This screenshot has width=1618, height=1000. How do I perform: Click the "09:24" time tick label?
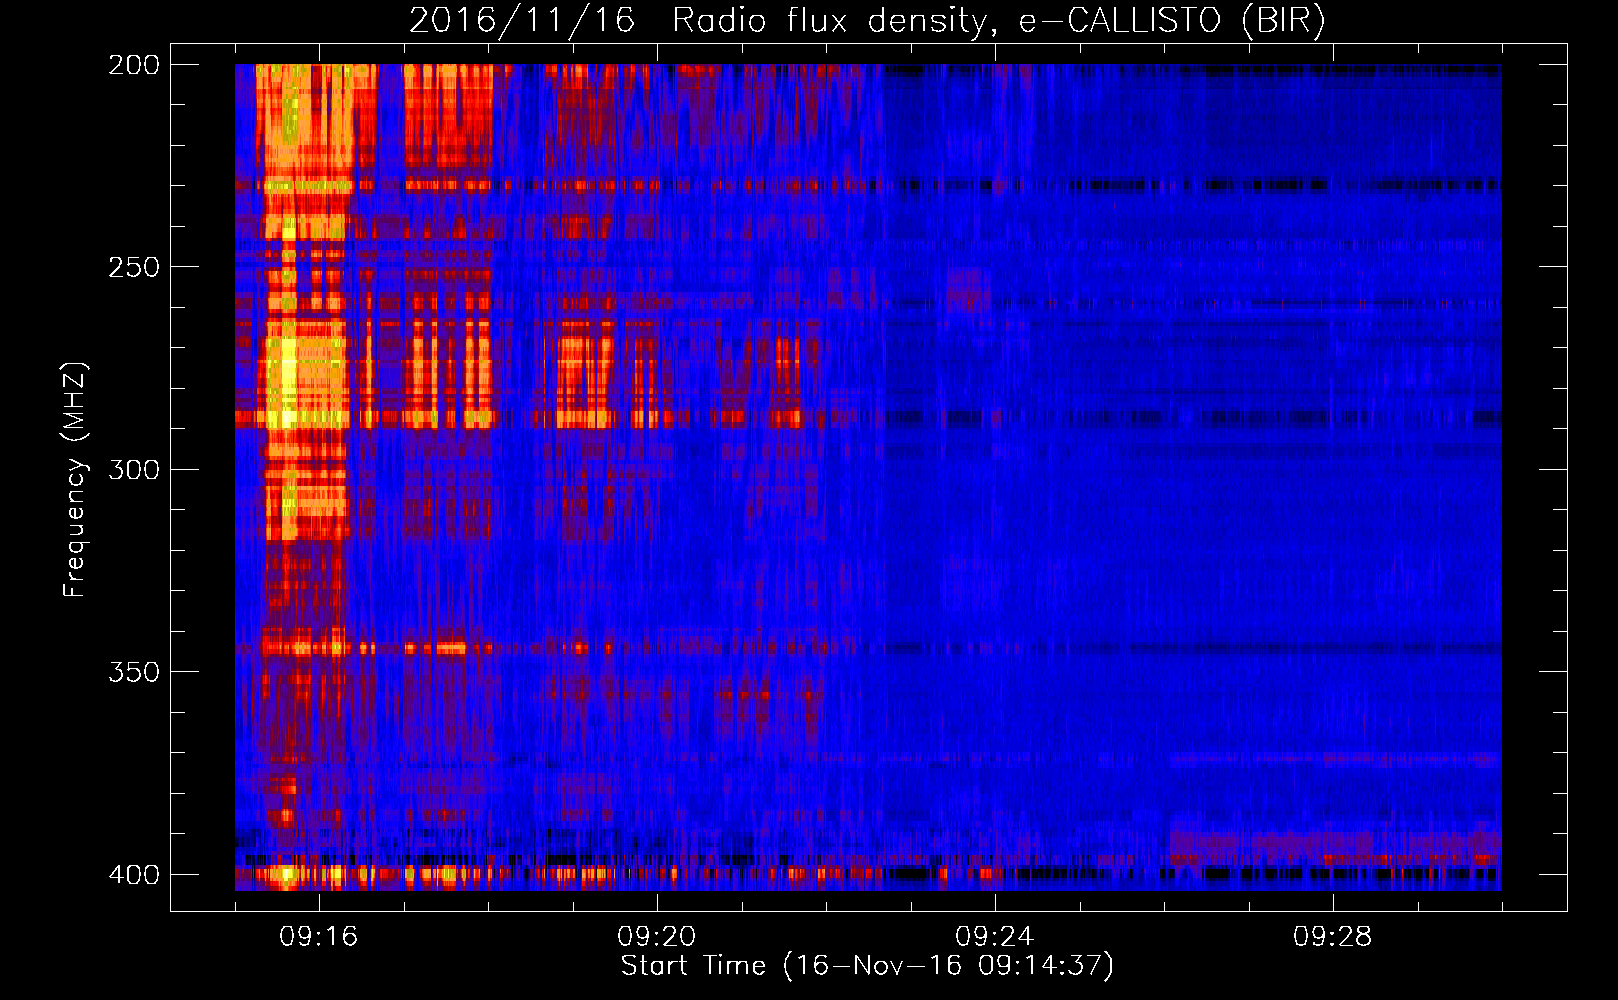pos(995,937)
